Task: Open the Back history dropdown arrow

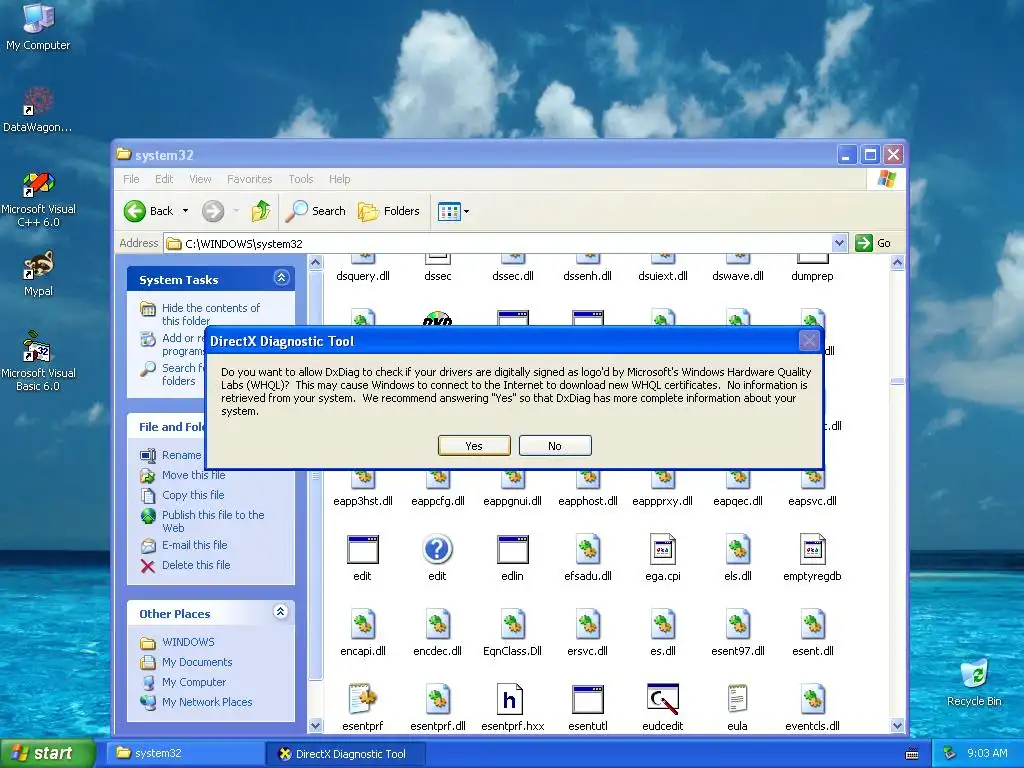Action: click(x=185, y=211)
